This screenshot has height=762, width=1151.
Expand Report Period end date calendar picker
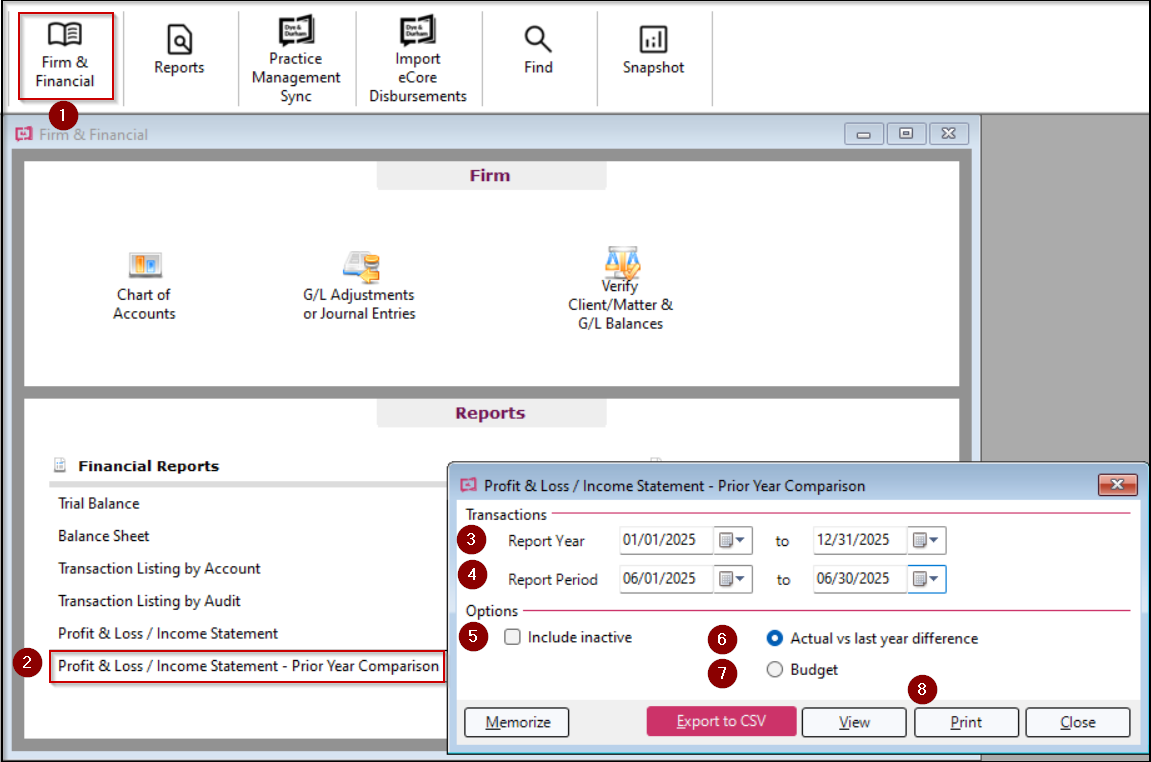(927, 579)
